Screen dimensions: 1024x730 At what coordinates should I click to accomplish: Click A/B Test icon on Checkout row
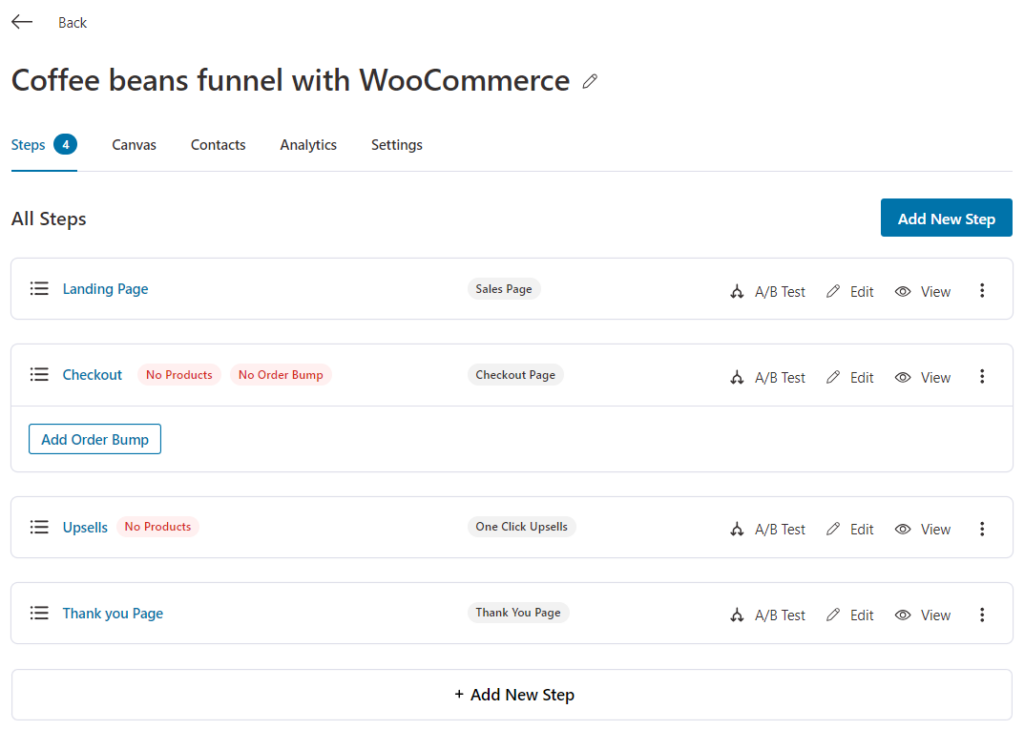737,377
